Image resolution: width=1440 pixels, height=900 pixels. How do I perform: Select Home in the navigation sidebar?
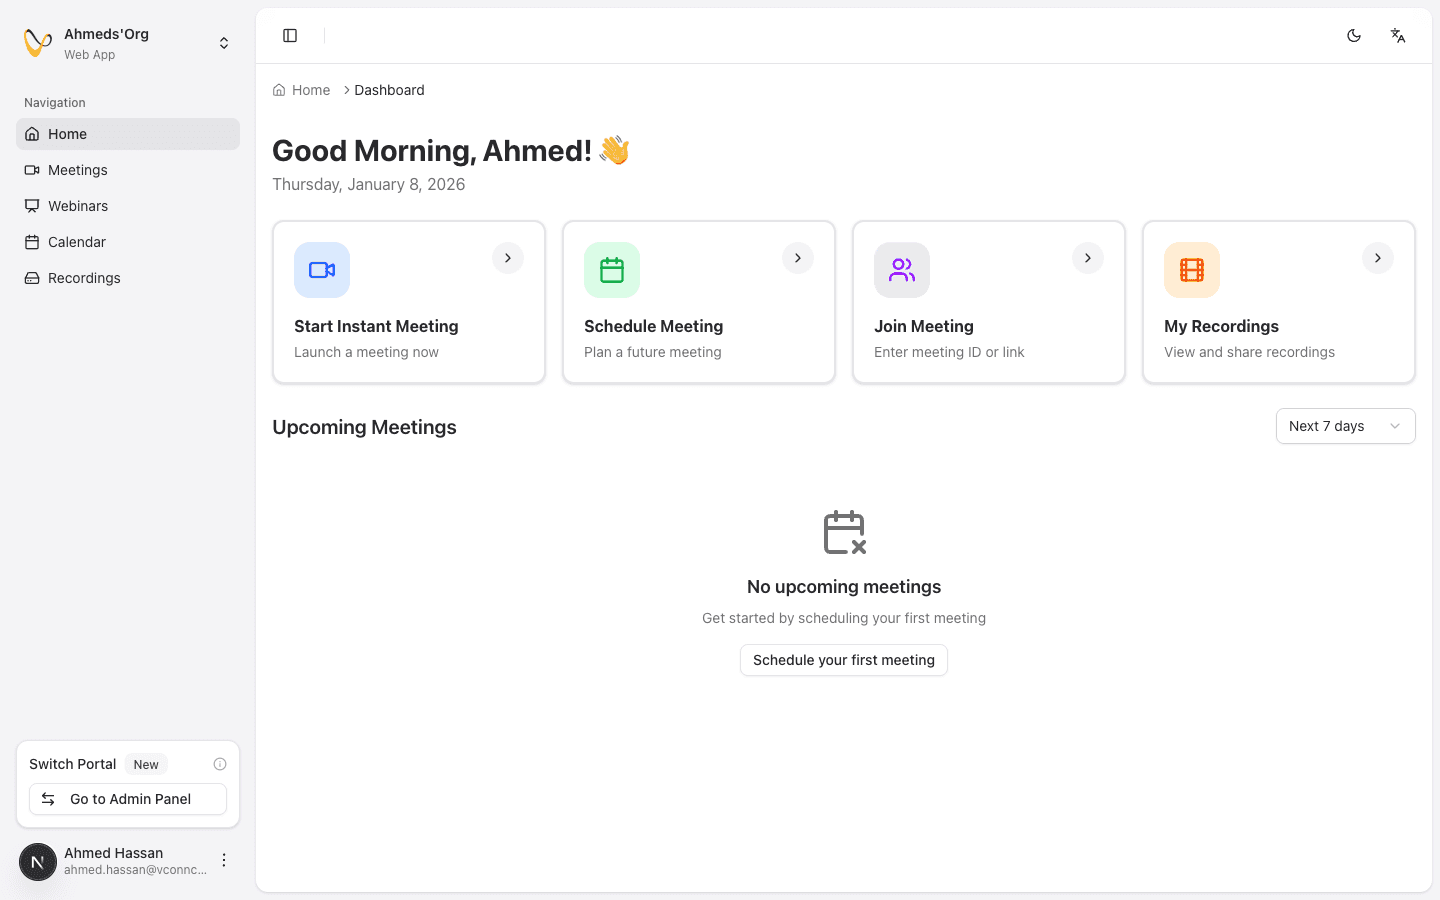(128, 134)
